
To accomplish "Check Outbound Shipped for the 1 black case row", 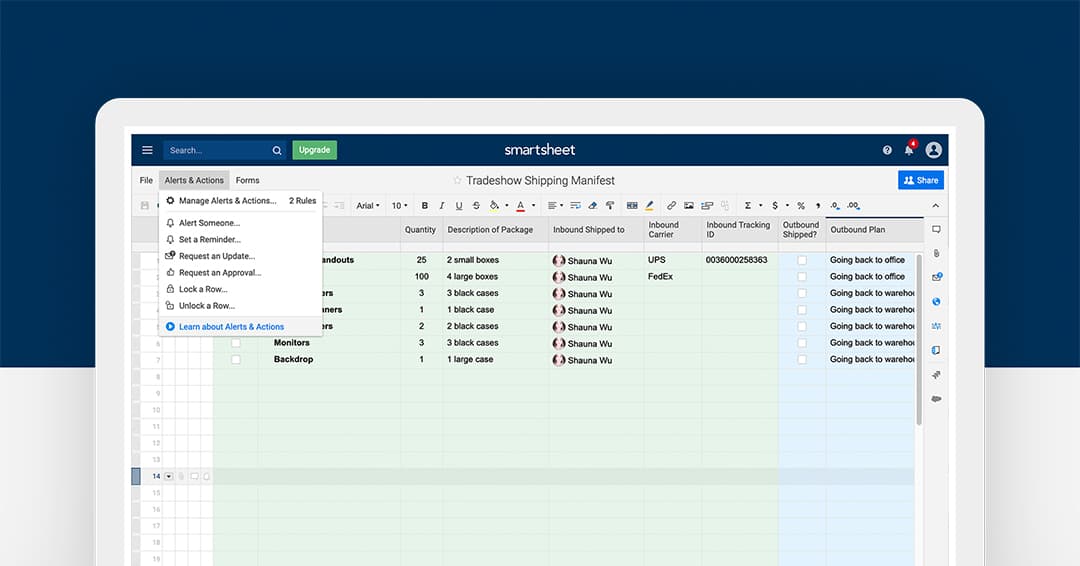I will [802, 310].
